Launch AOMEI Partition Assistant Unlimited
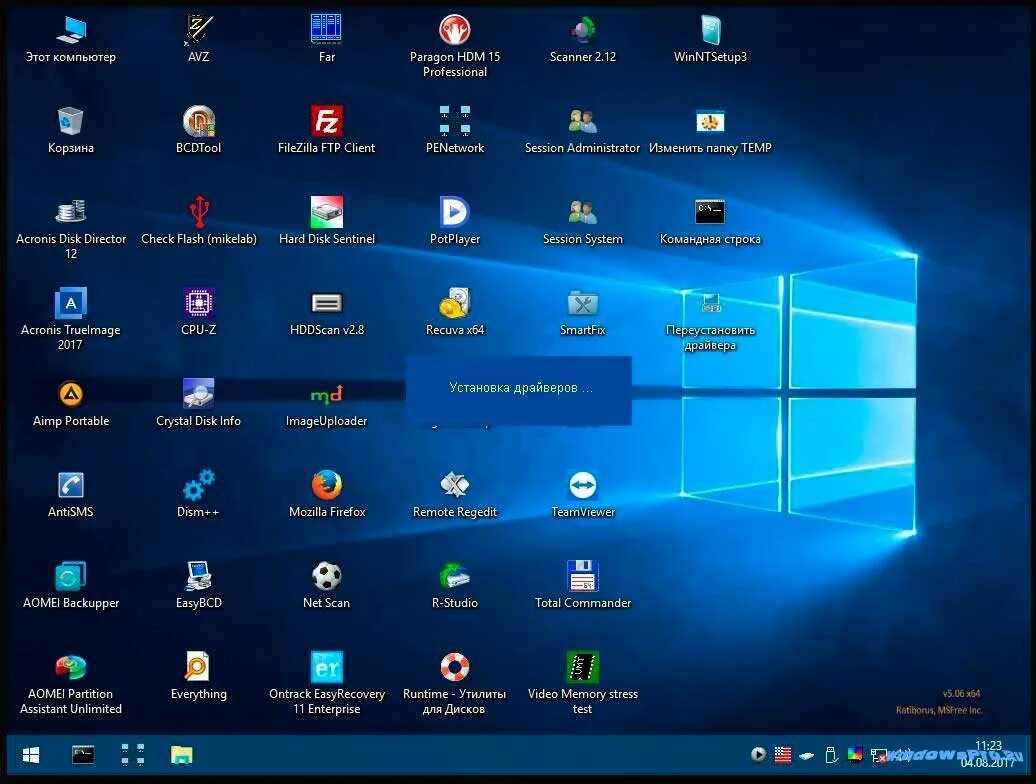The width and height of the screenshot is (1036, 784). (71, 683)
